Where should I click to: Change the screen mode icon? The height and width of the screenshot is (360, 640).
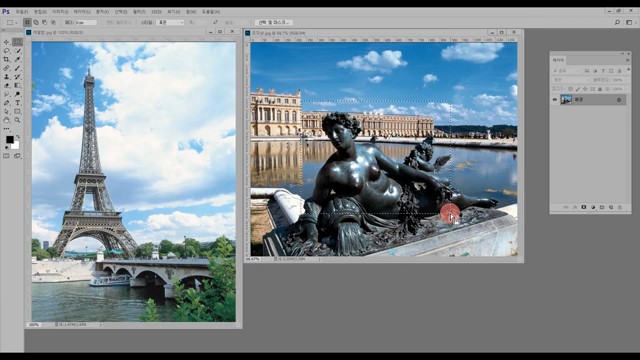(17, 156)
